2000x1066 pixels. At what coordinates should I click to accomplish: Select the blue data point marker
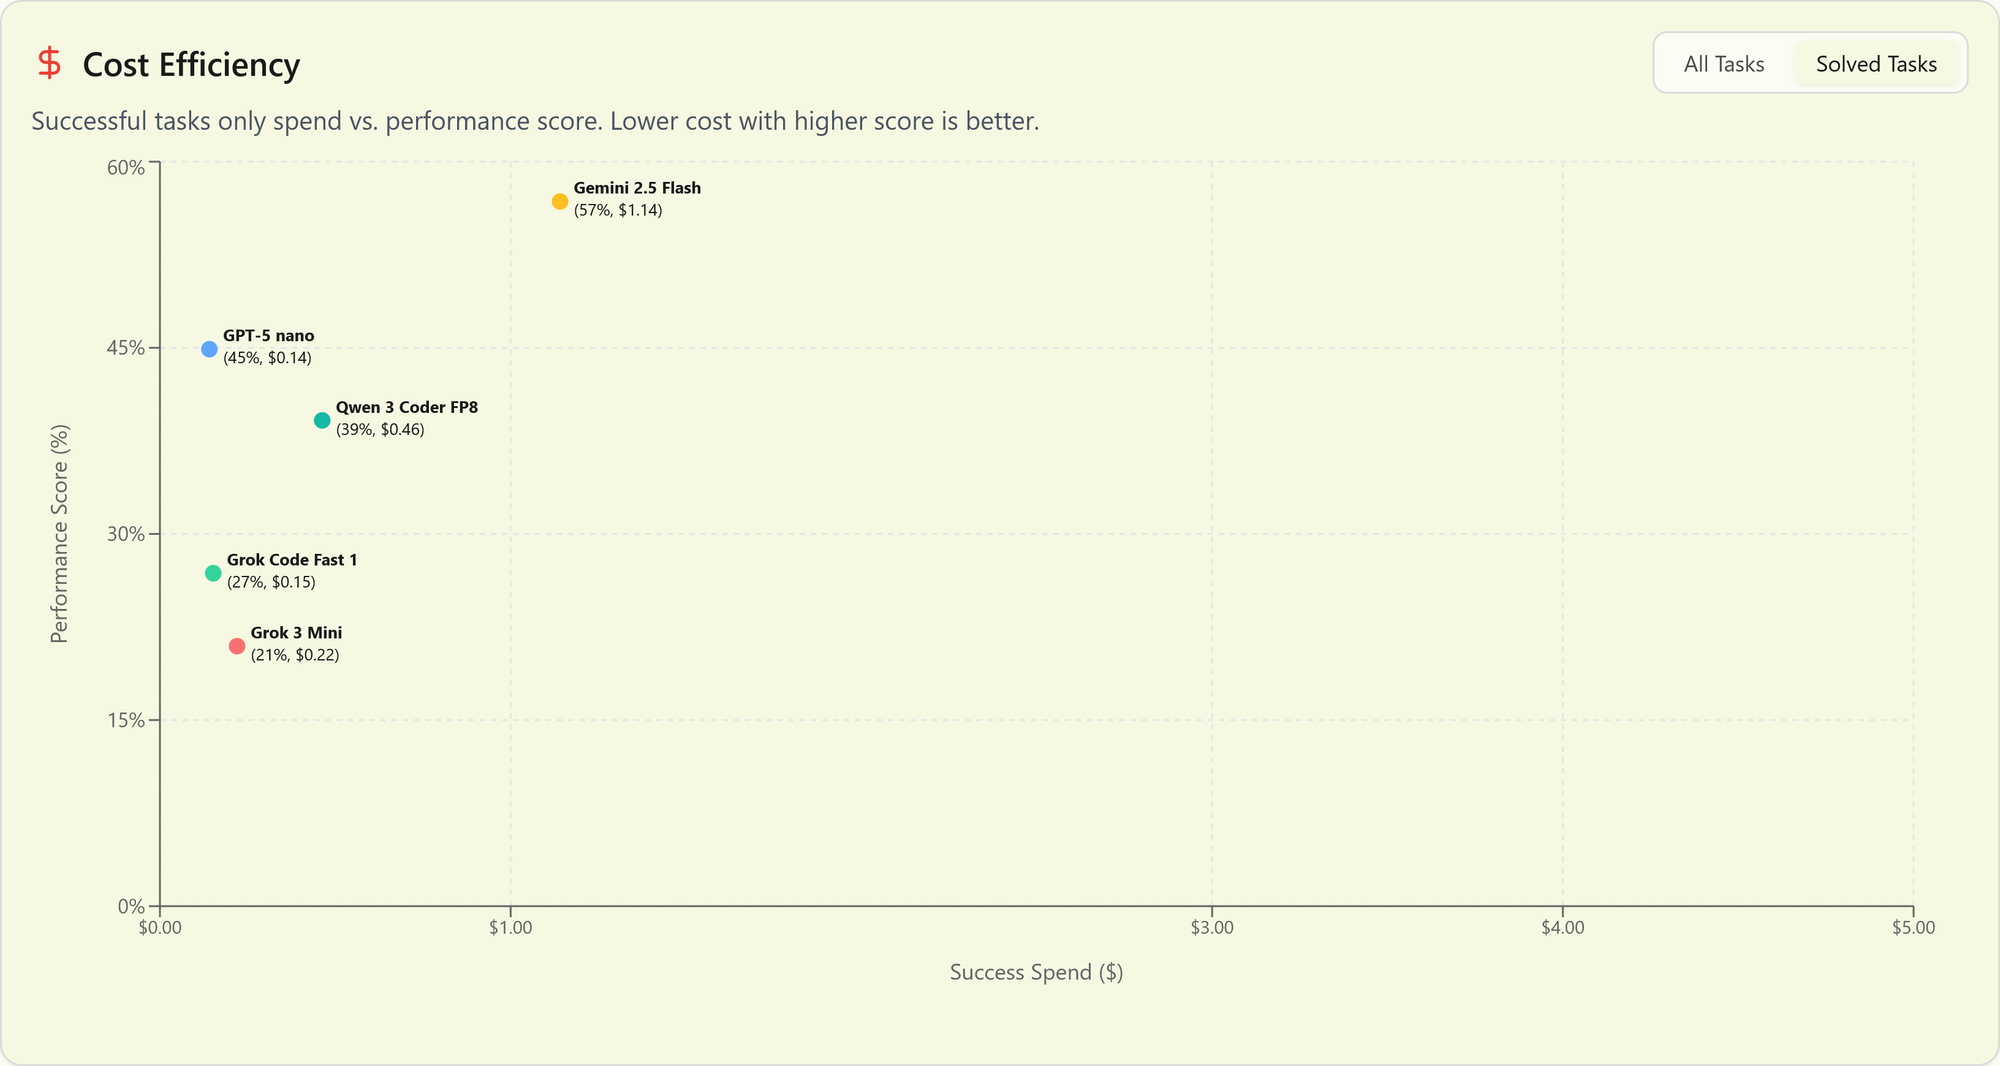207,348
